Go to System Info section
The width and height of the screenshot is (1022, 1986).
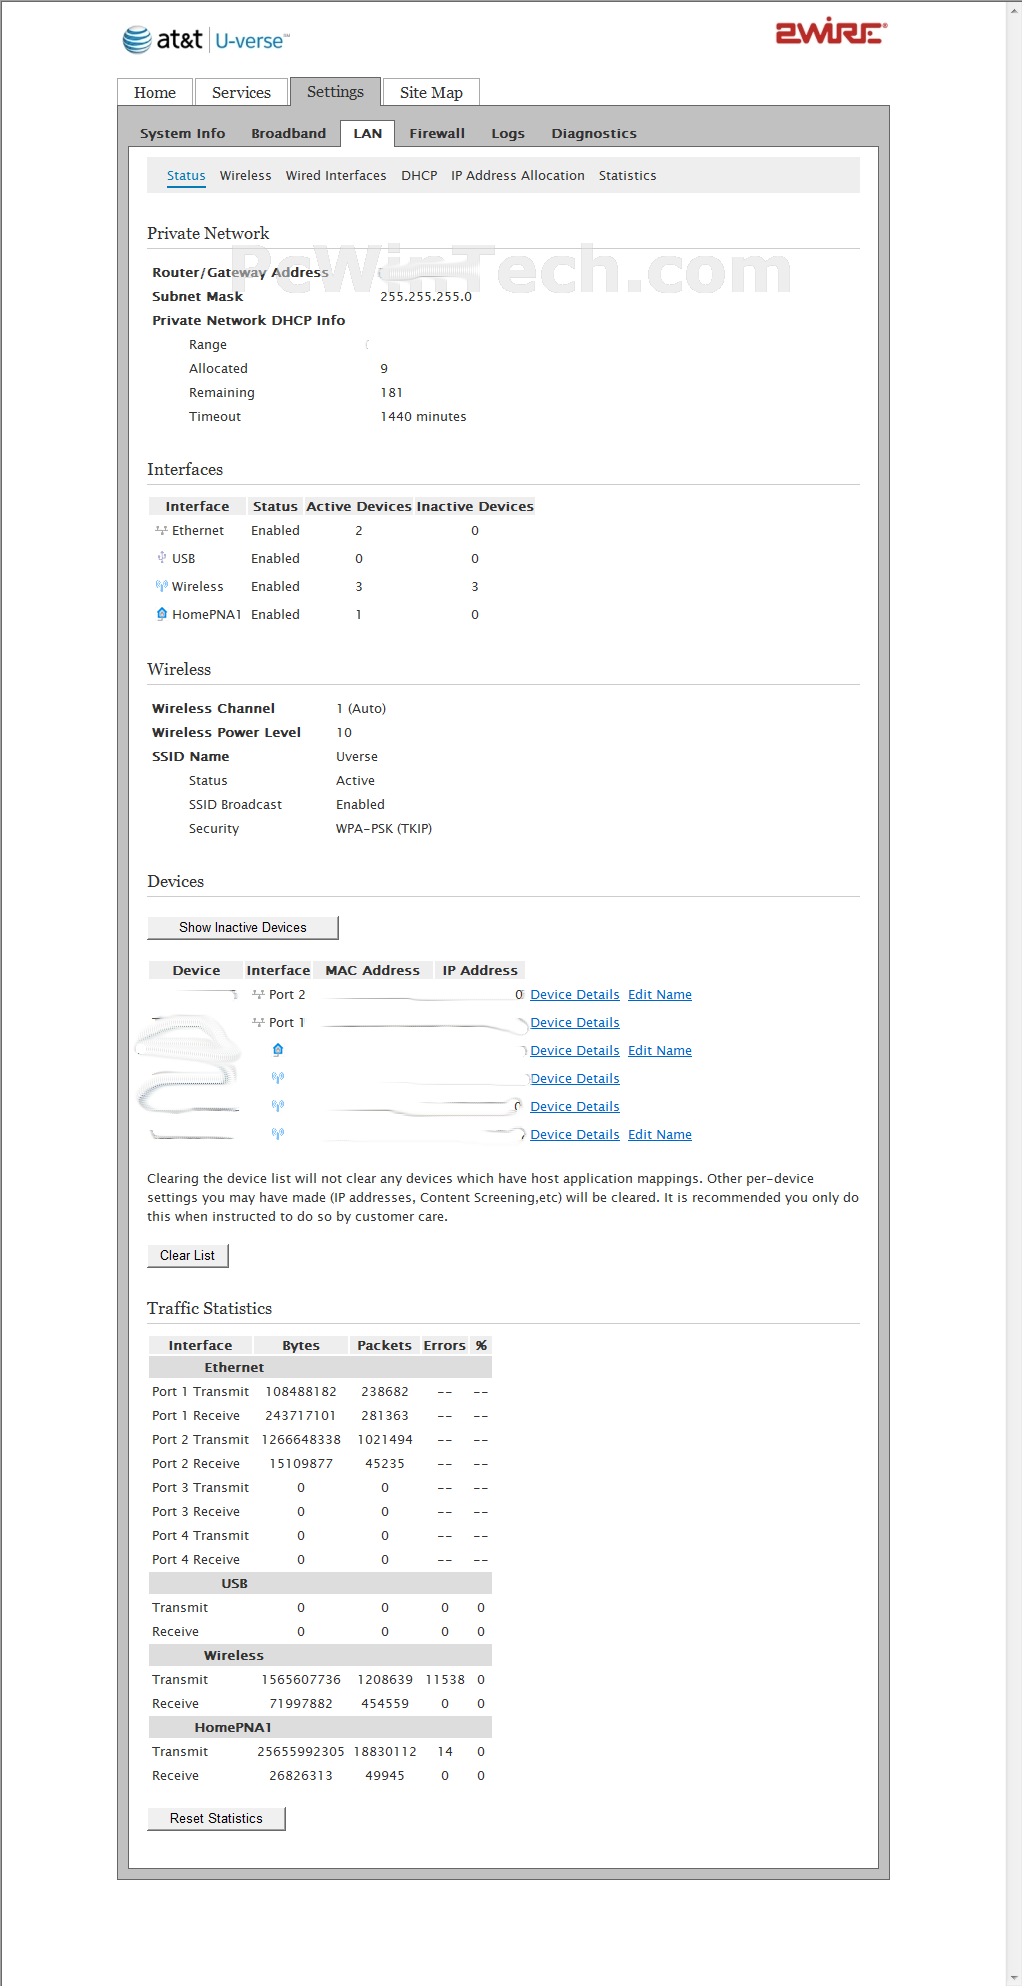coord(182,133)
